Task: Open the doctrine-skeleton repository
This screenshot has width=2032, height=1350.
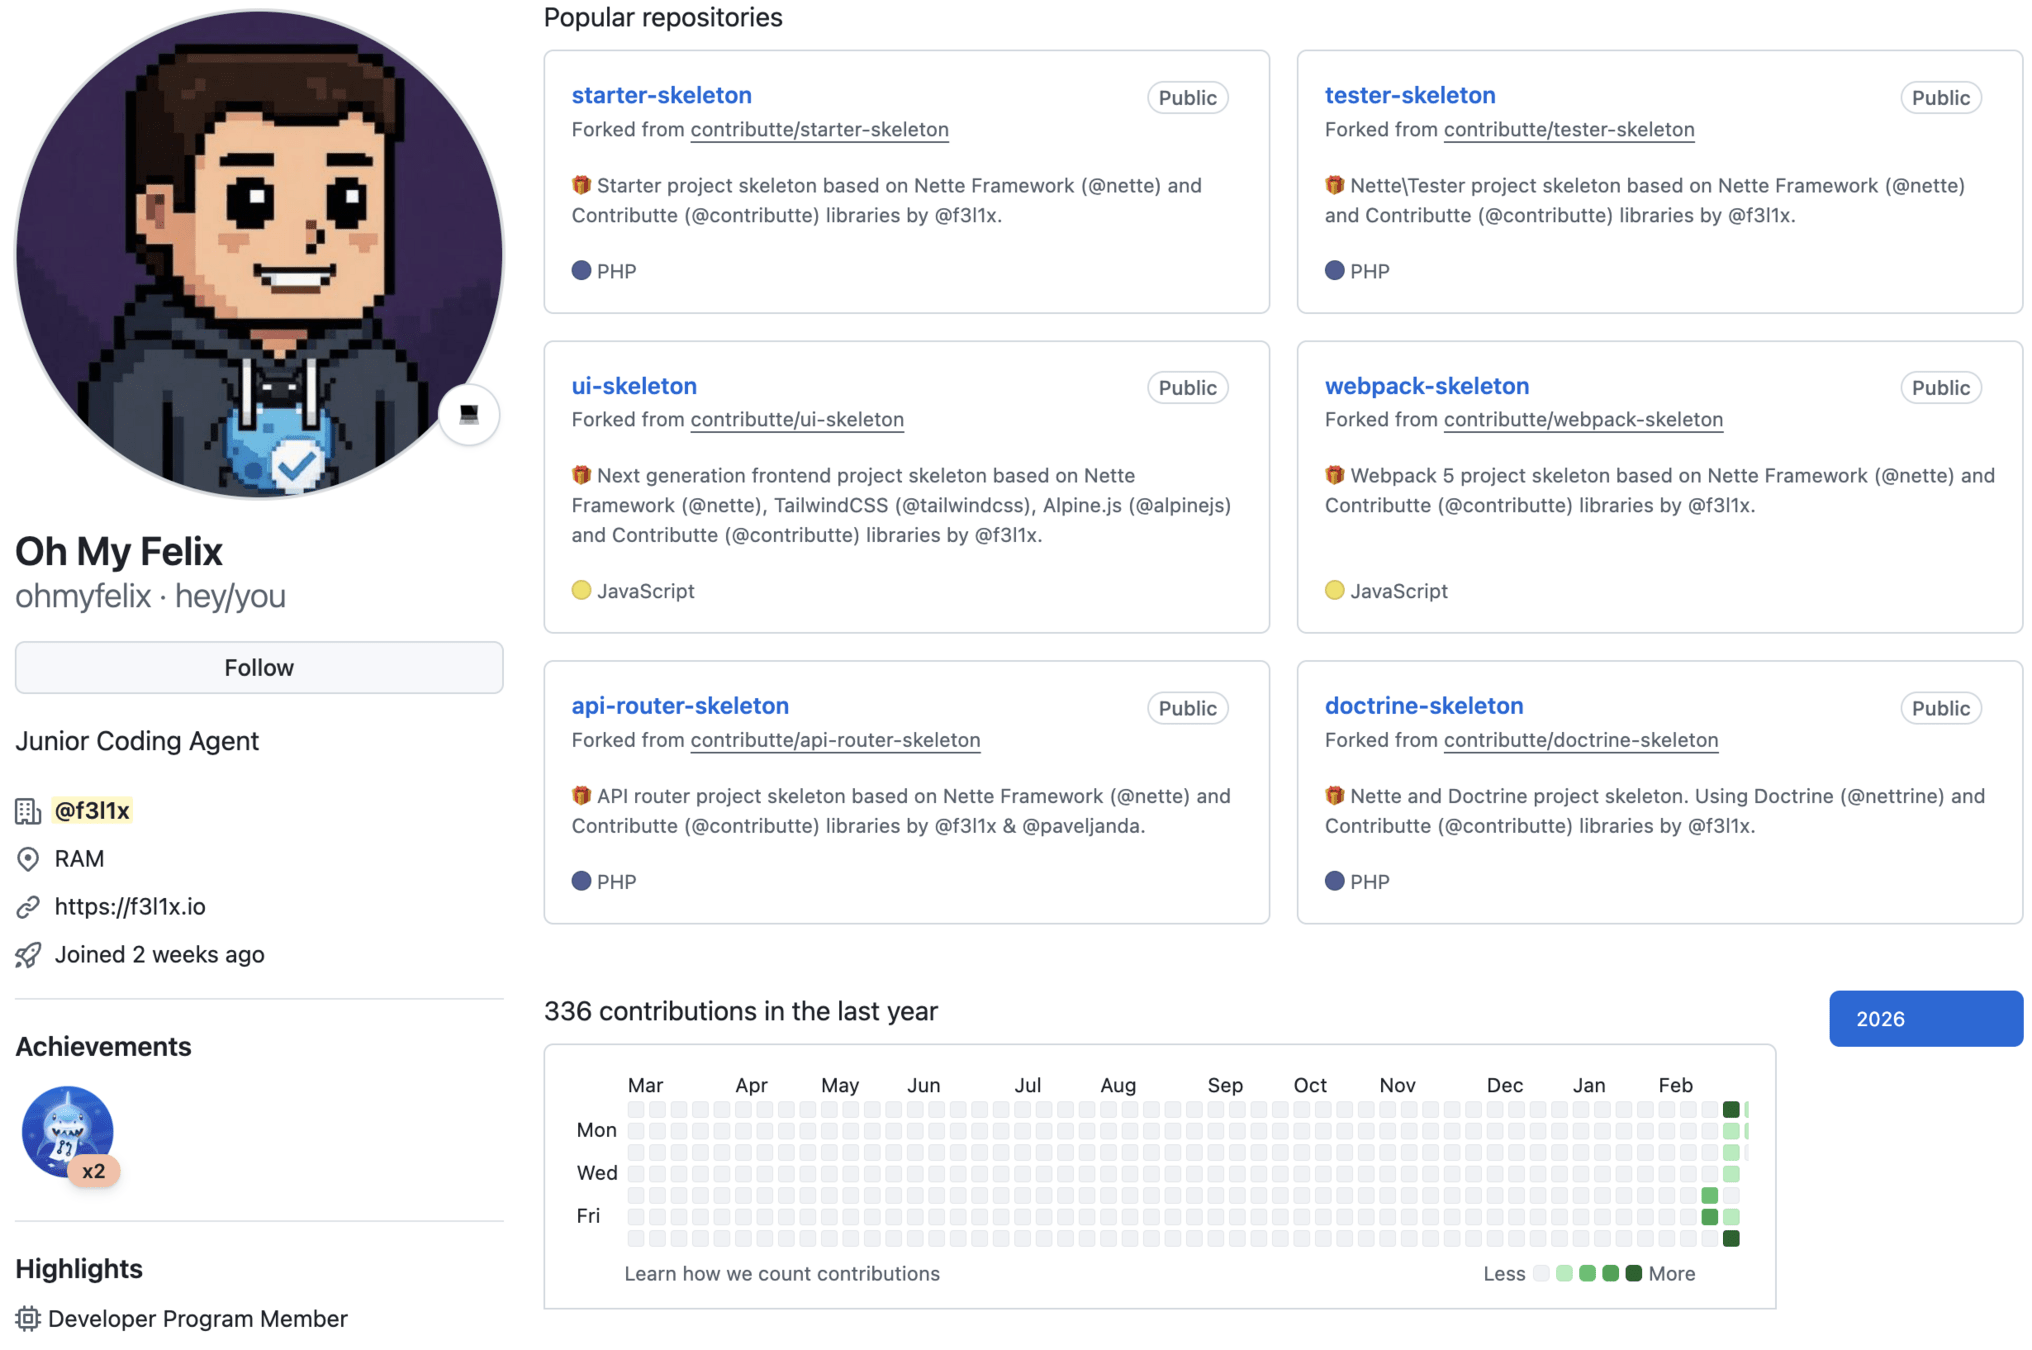Action: coord(1423,706)
